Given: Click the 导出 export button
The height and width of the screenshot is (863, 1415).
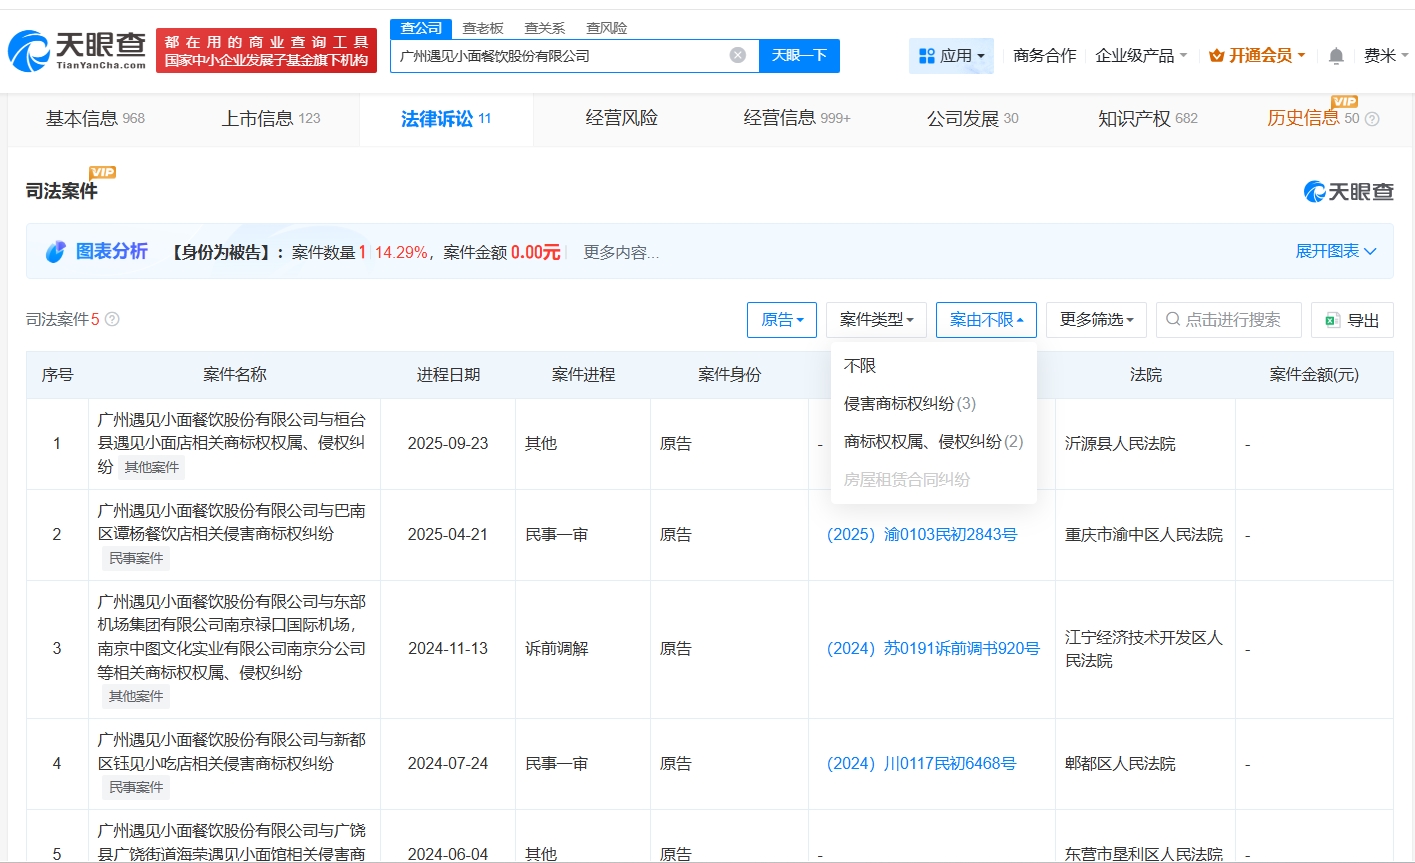Looking at the screenshot, I should [x=1352, y=320].
